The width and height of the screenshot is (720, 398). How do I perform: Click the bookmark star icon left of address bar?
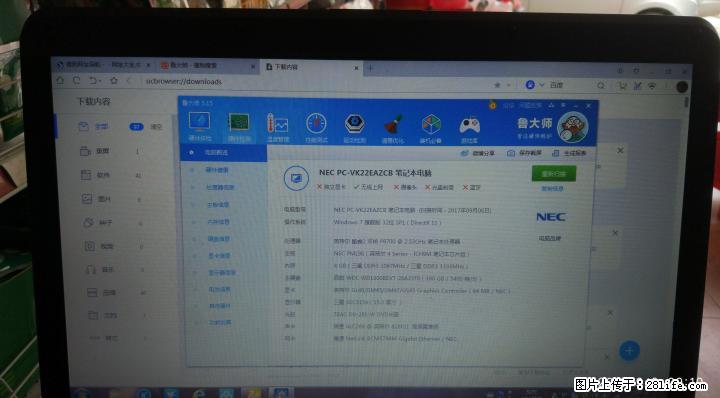tap(113, 81)
